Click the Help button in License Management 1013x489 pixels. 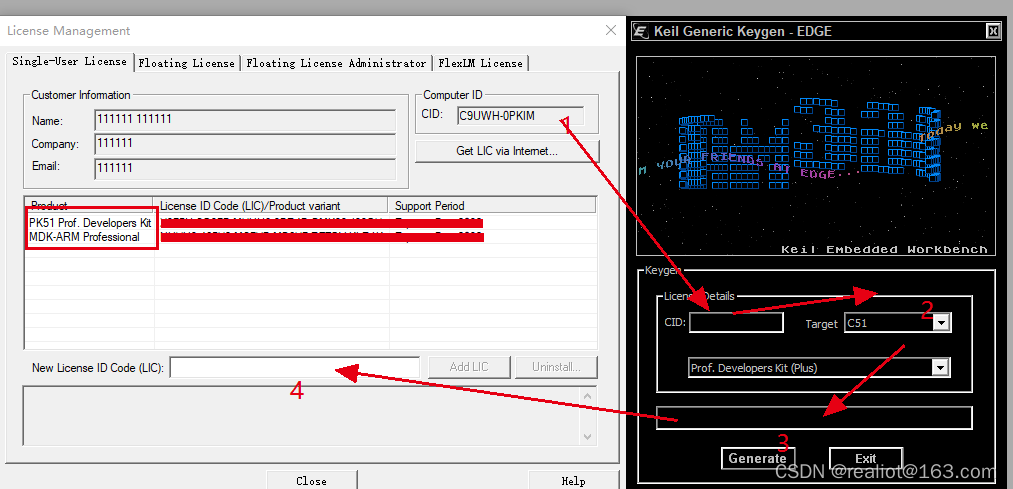[x=573, y=481]
